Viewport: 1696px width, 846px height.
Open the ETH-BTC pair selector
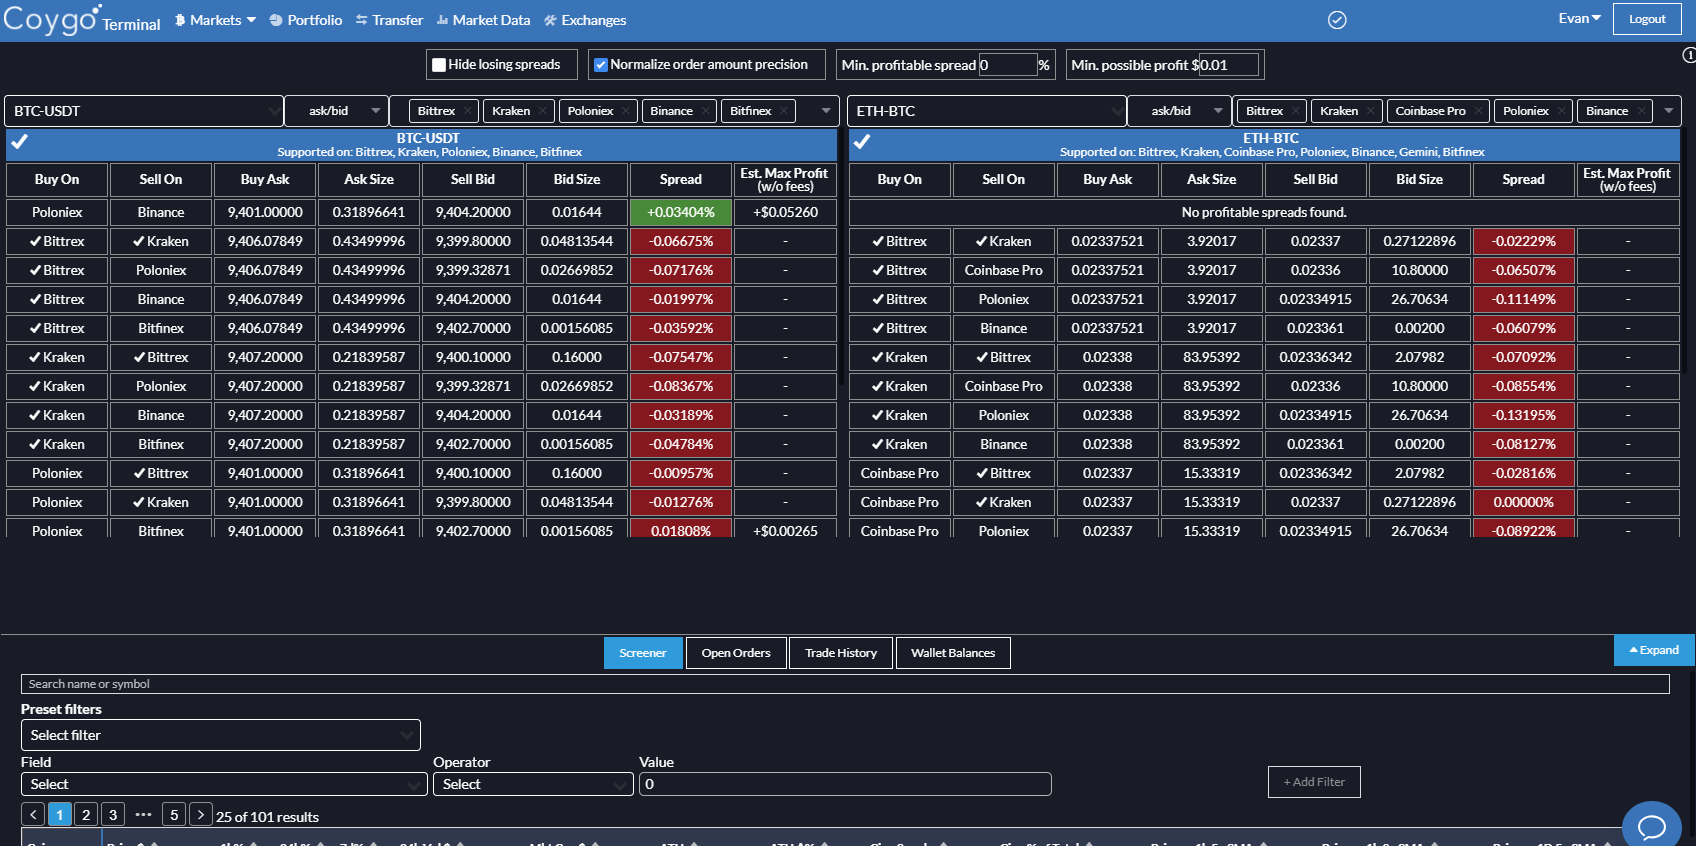tap(986, 111)
